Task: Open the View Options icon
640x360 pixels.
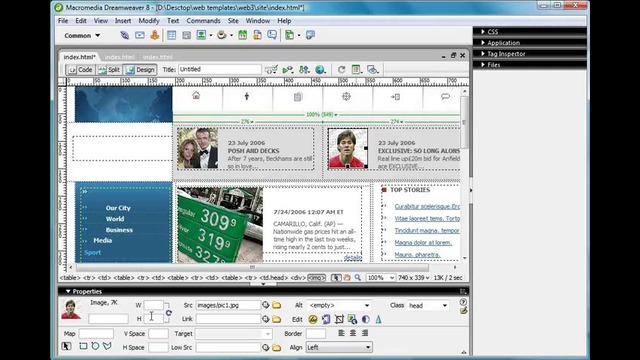Action: (x=356, y=70)
